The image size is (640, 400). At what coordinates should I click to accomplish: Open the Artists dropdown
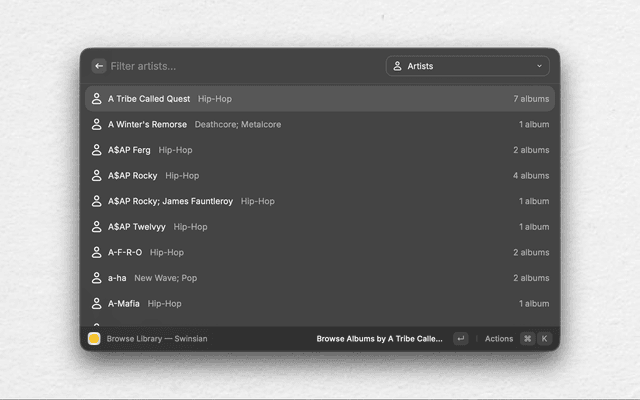[468, 66]
